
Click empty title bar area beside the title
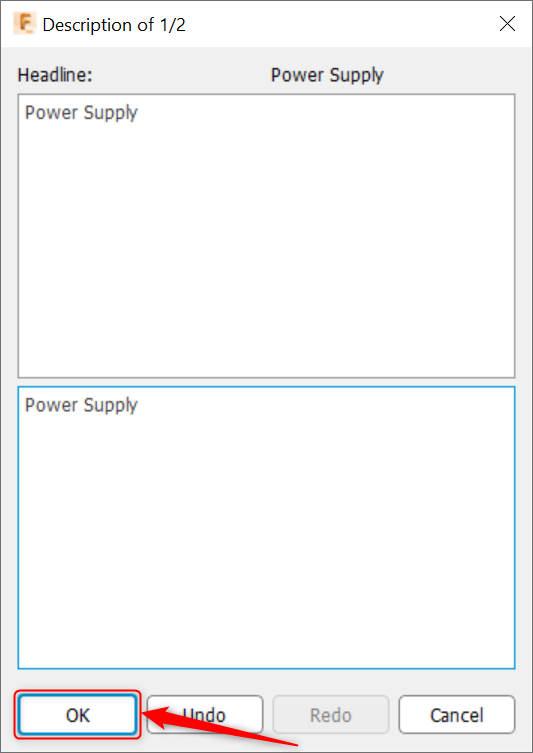pyautogui.click(x=336, y=24)
